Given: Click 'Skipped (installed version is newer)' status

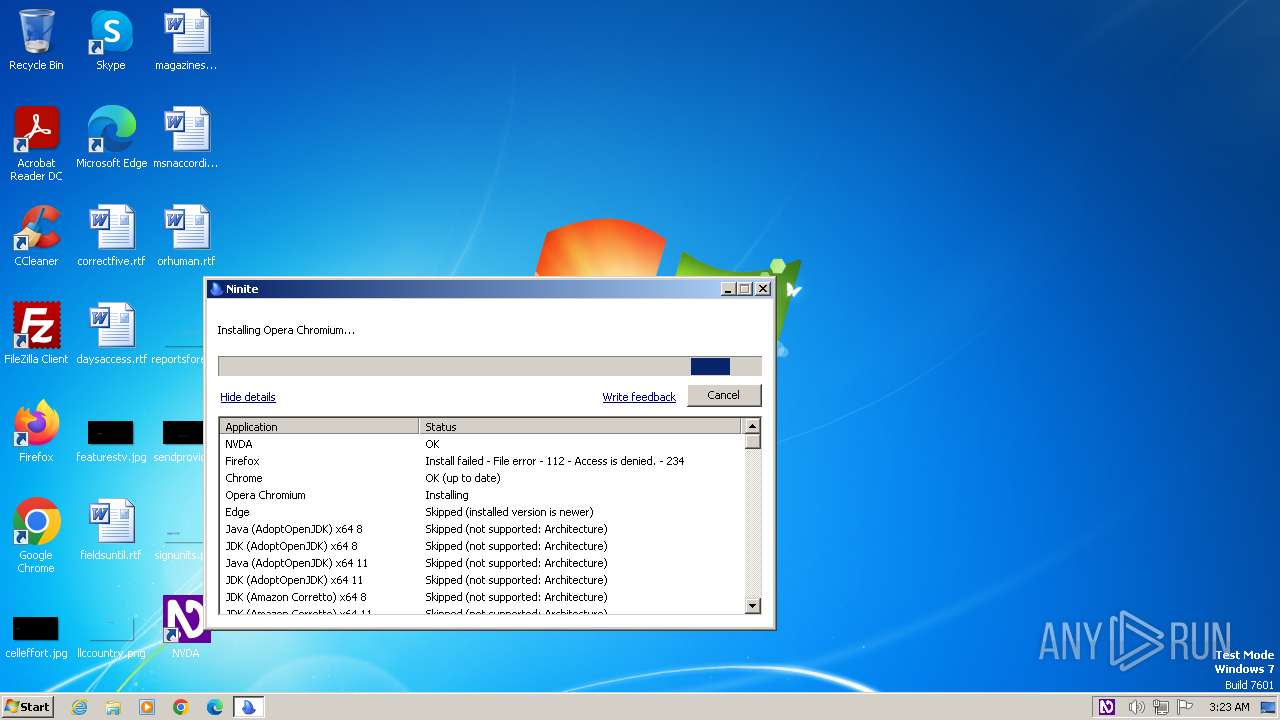Looking at the screenshot, I should pos(509,512).
